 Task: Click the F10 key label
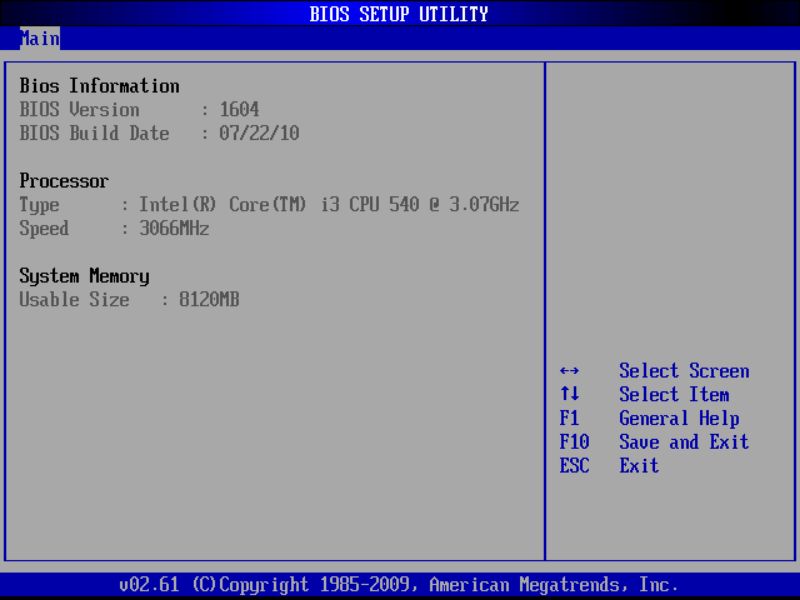pyautogui.click(x=574, y=442)
